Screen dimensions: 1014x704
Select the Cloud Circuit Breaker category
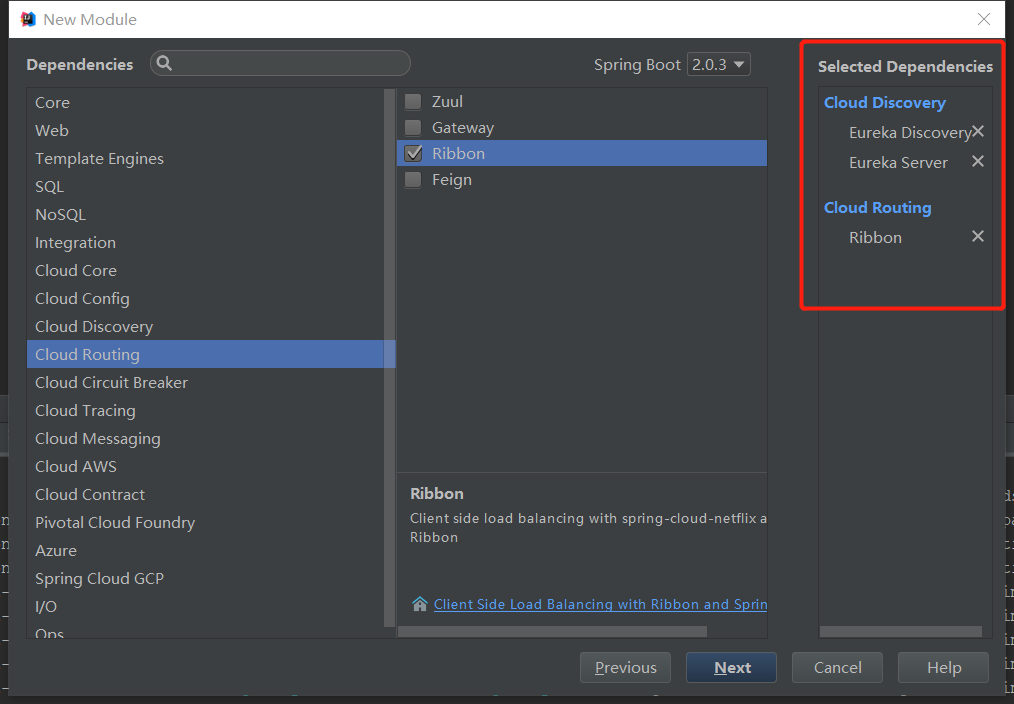point(206,383)
